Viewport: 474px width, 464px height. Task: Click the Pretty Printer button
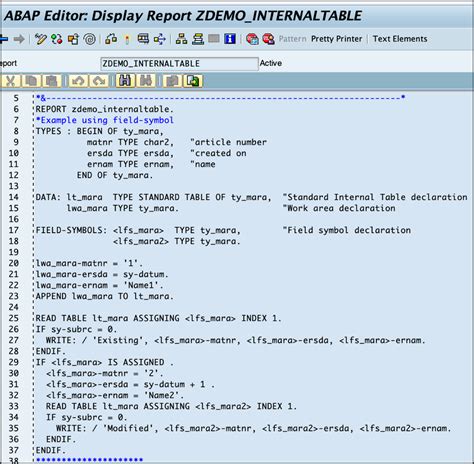coord(336,39)
